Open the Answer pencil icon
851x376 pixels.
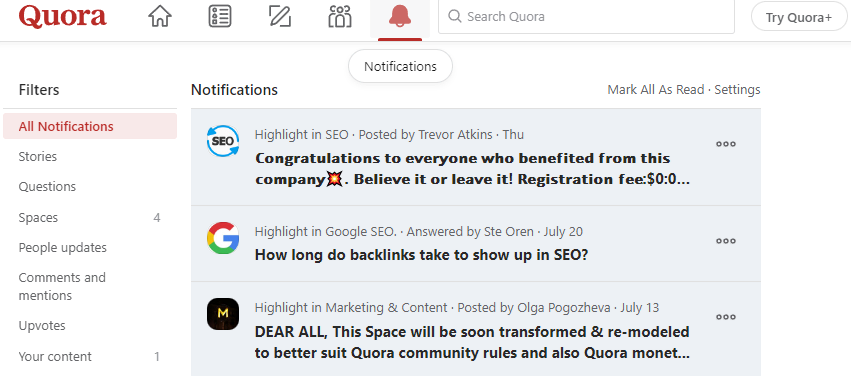280,16
